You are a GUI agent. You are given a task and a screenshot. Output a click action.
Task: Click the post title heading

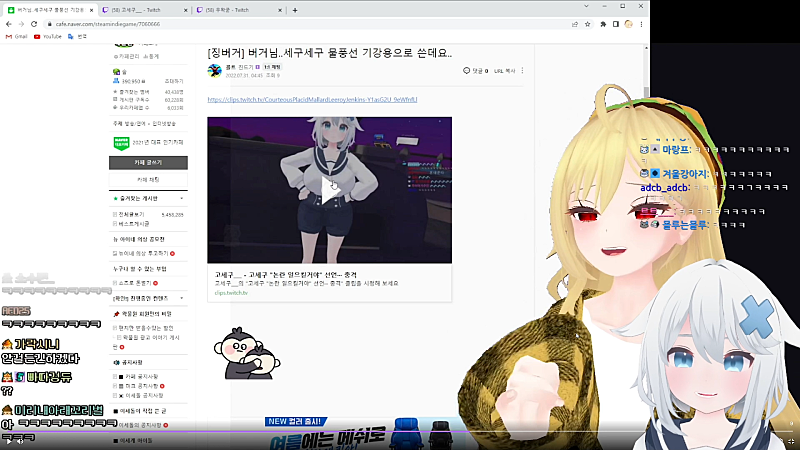click(x=330, y=53)
